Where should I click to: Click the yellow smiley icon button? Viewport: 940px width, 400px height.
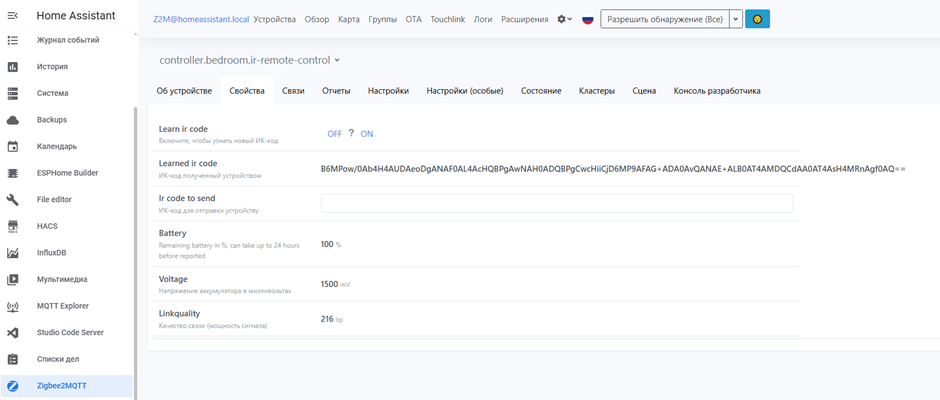point(757,19)
